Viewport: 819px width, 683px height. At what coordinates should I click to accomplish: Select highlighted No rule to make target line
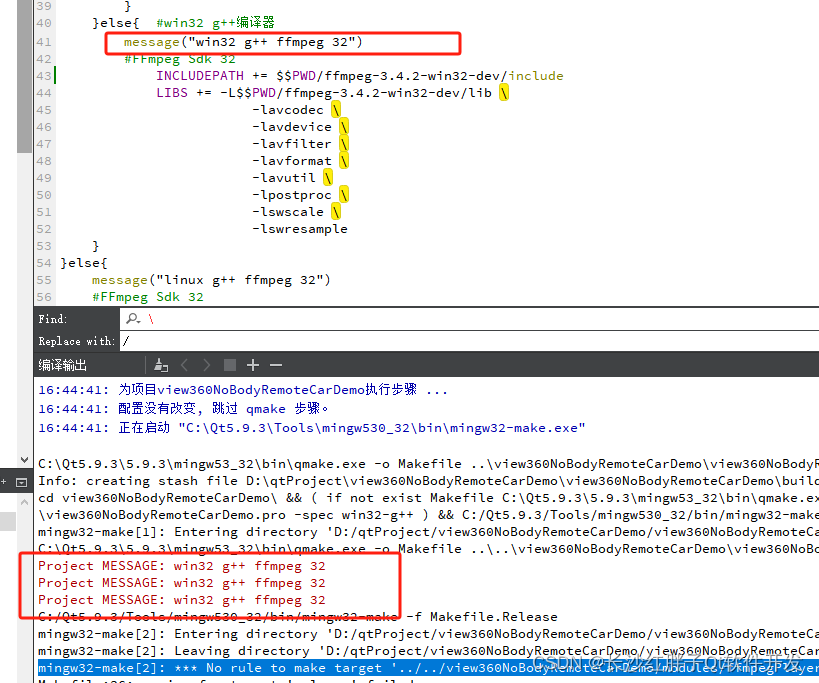pos(428,668)
